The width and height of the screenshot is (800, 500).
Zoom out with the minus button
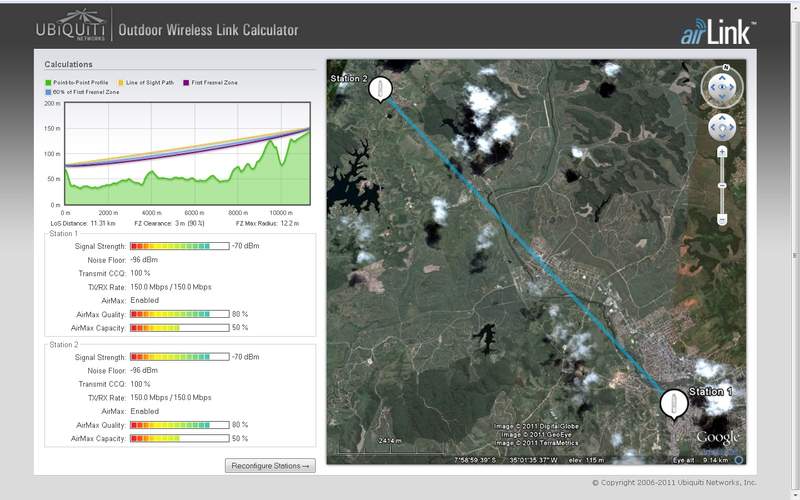722,220
